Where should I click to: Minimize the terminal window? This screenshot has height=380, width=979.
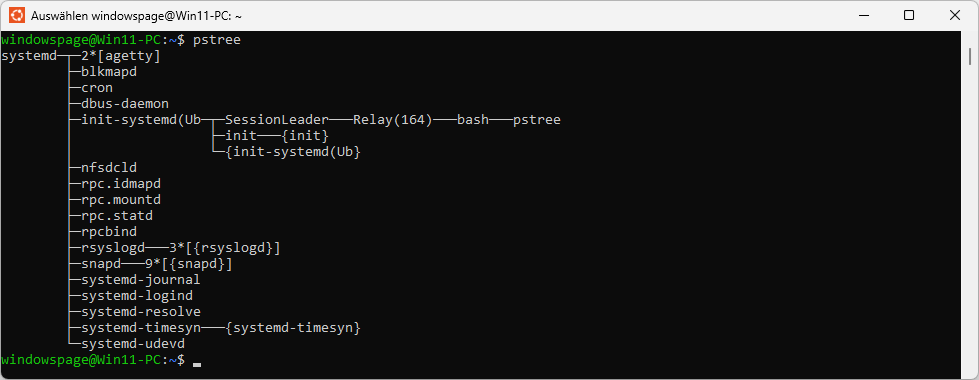point(863,15)
